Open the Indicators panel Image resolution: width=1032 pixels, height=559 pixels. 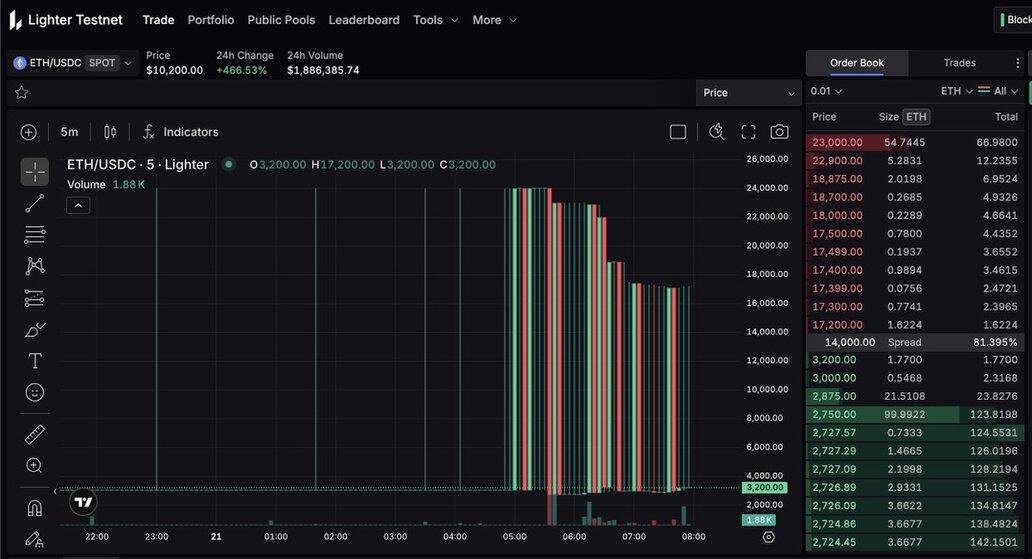(x=180, y=132)
